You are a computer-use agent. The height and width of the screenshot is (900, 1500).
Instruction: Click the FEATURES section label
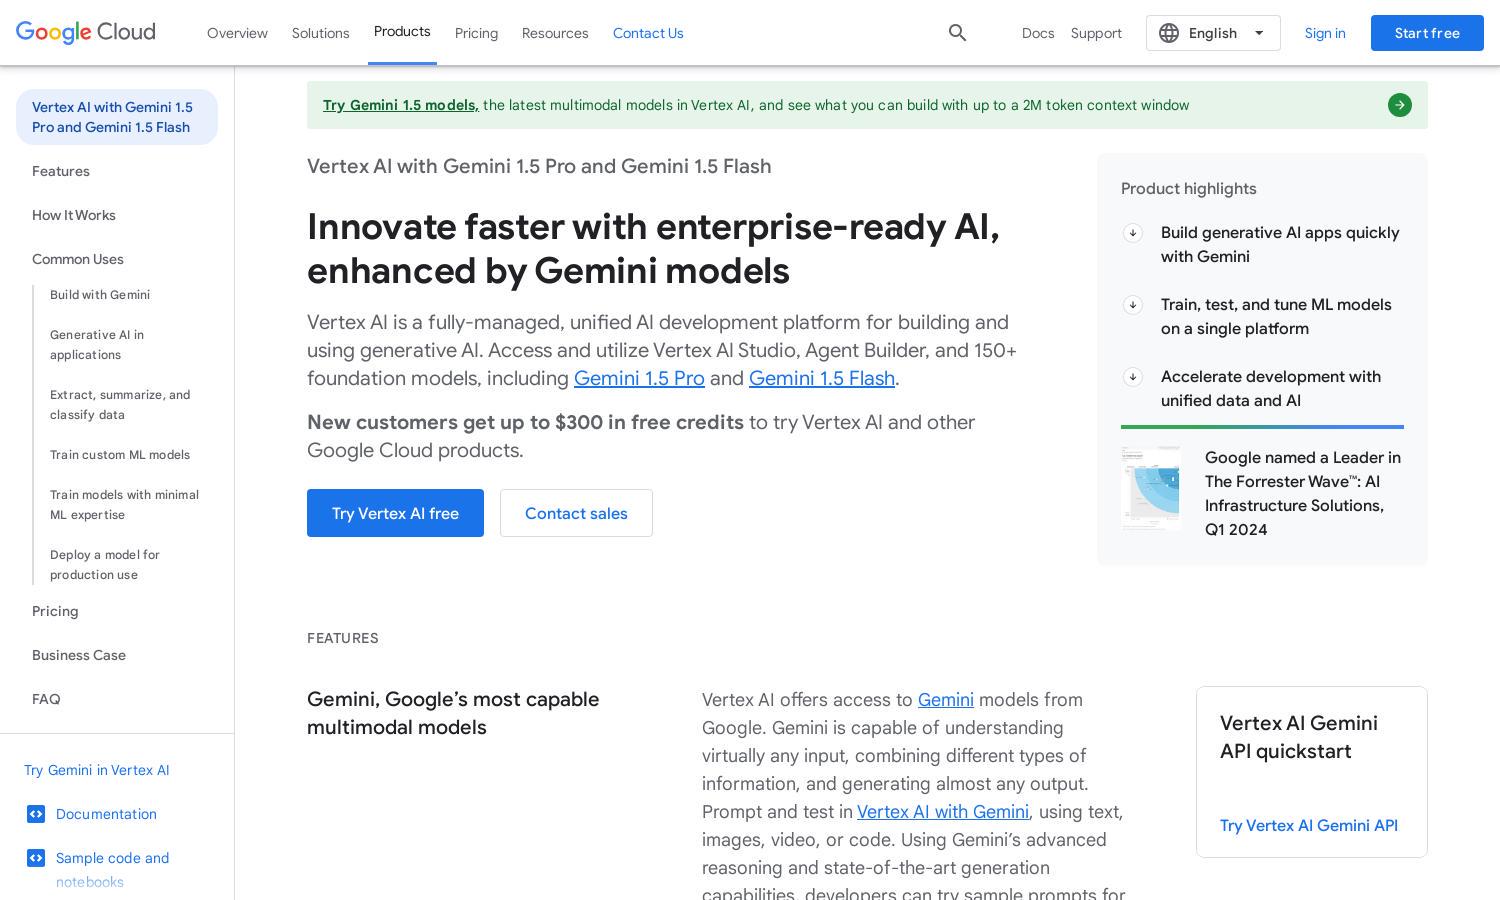[x=343, y=638]
